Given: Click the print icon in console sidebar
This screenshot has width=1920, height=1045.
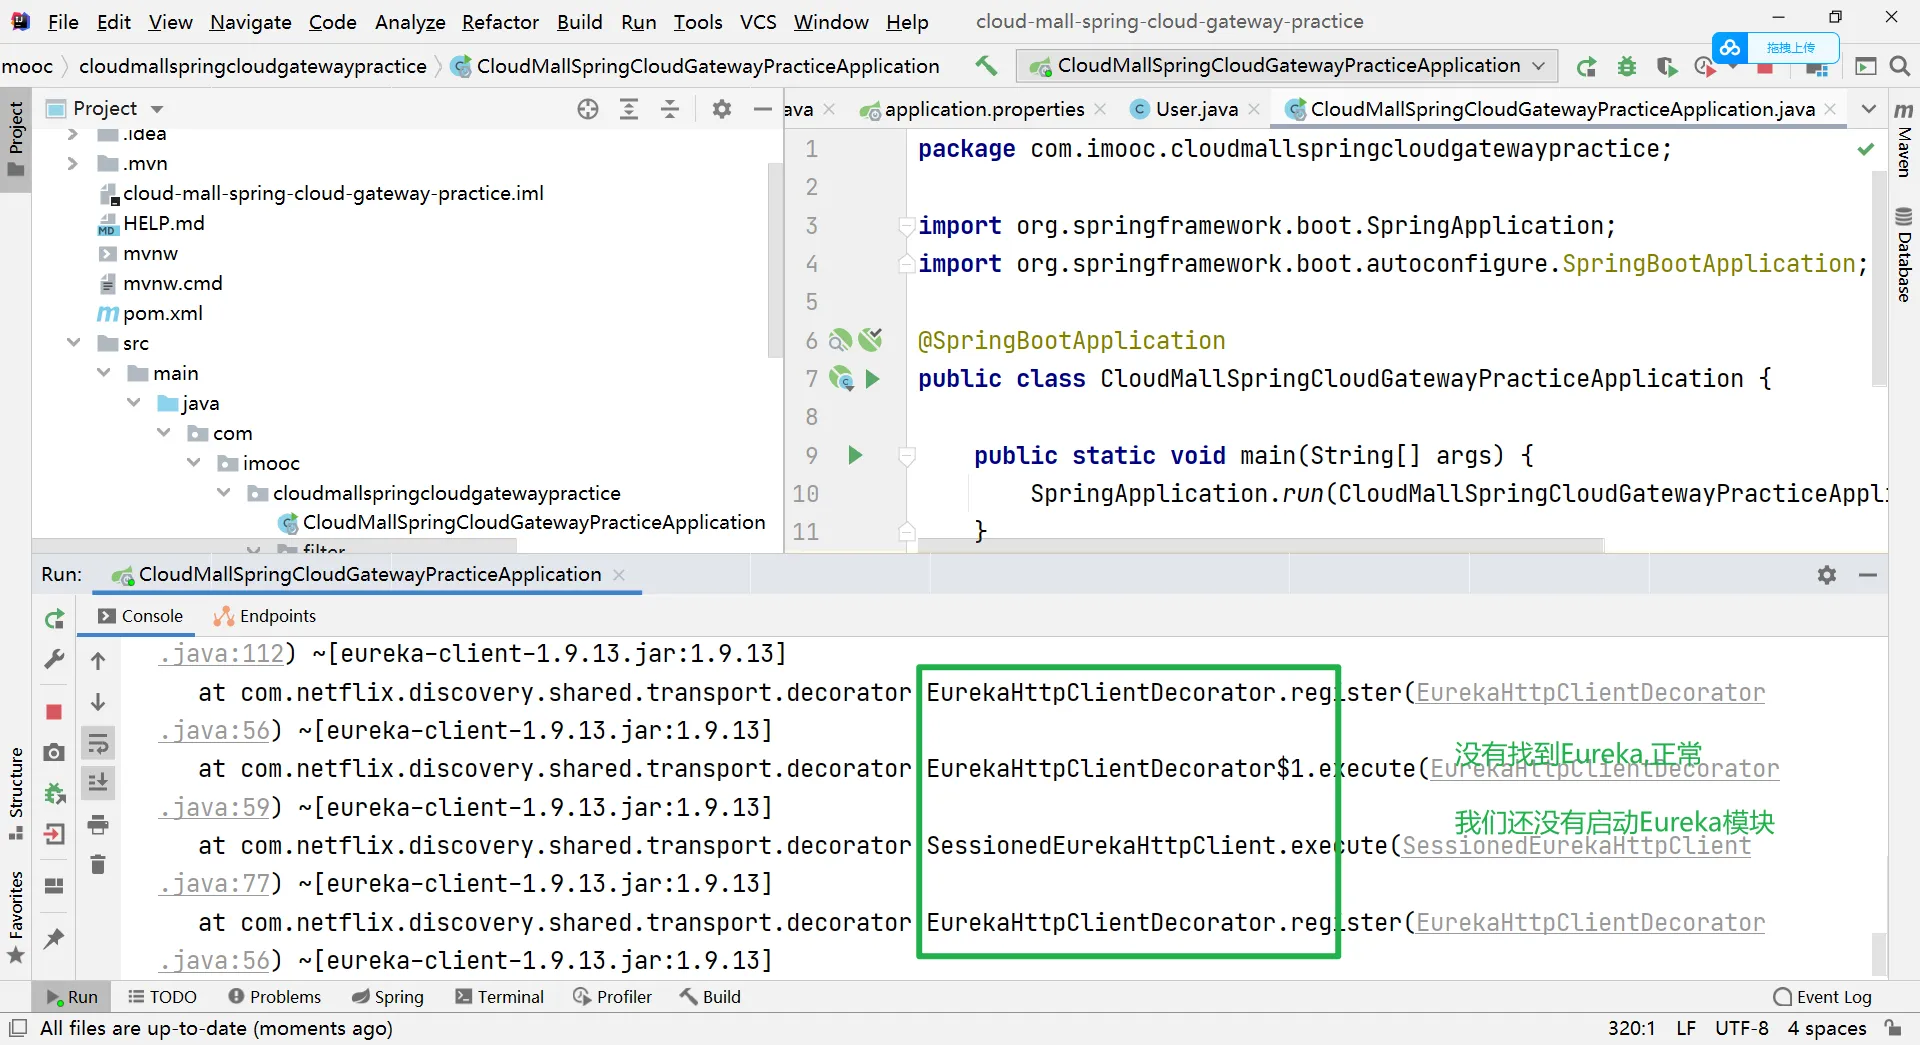Looking at the screenshot, I should (x=98, y=825).
